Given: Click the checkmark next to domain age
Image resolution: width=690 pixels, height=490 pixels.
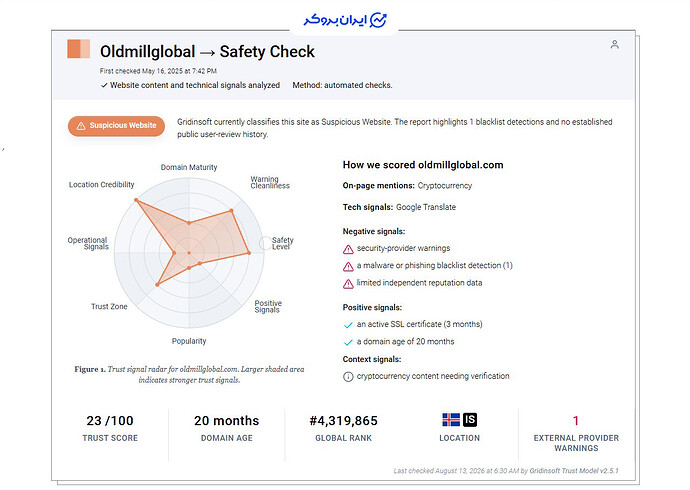Looking at the screenshot, I should (x=348, y=342).
